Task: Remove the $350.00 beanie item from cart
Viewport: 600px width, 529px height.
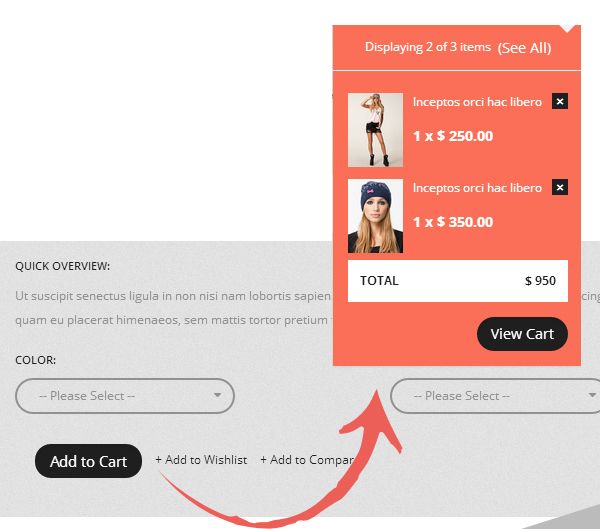Action: tap(559, 187)
